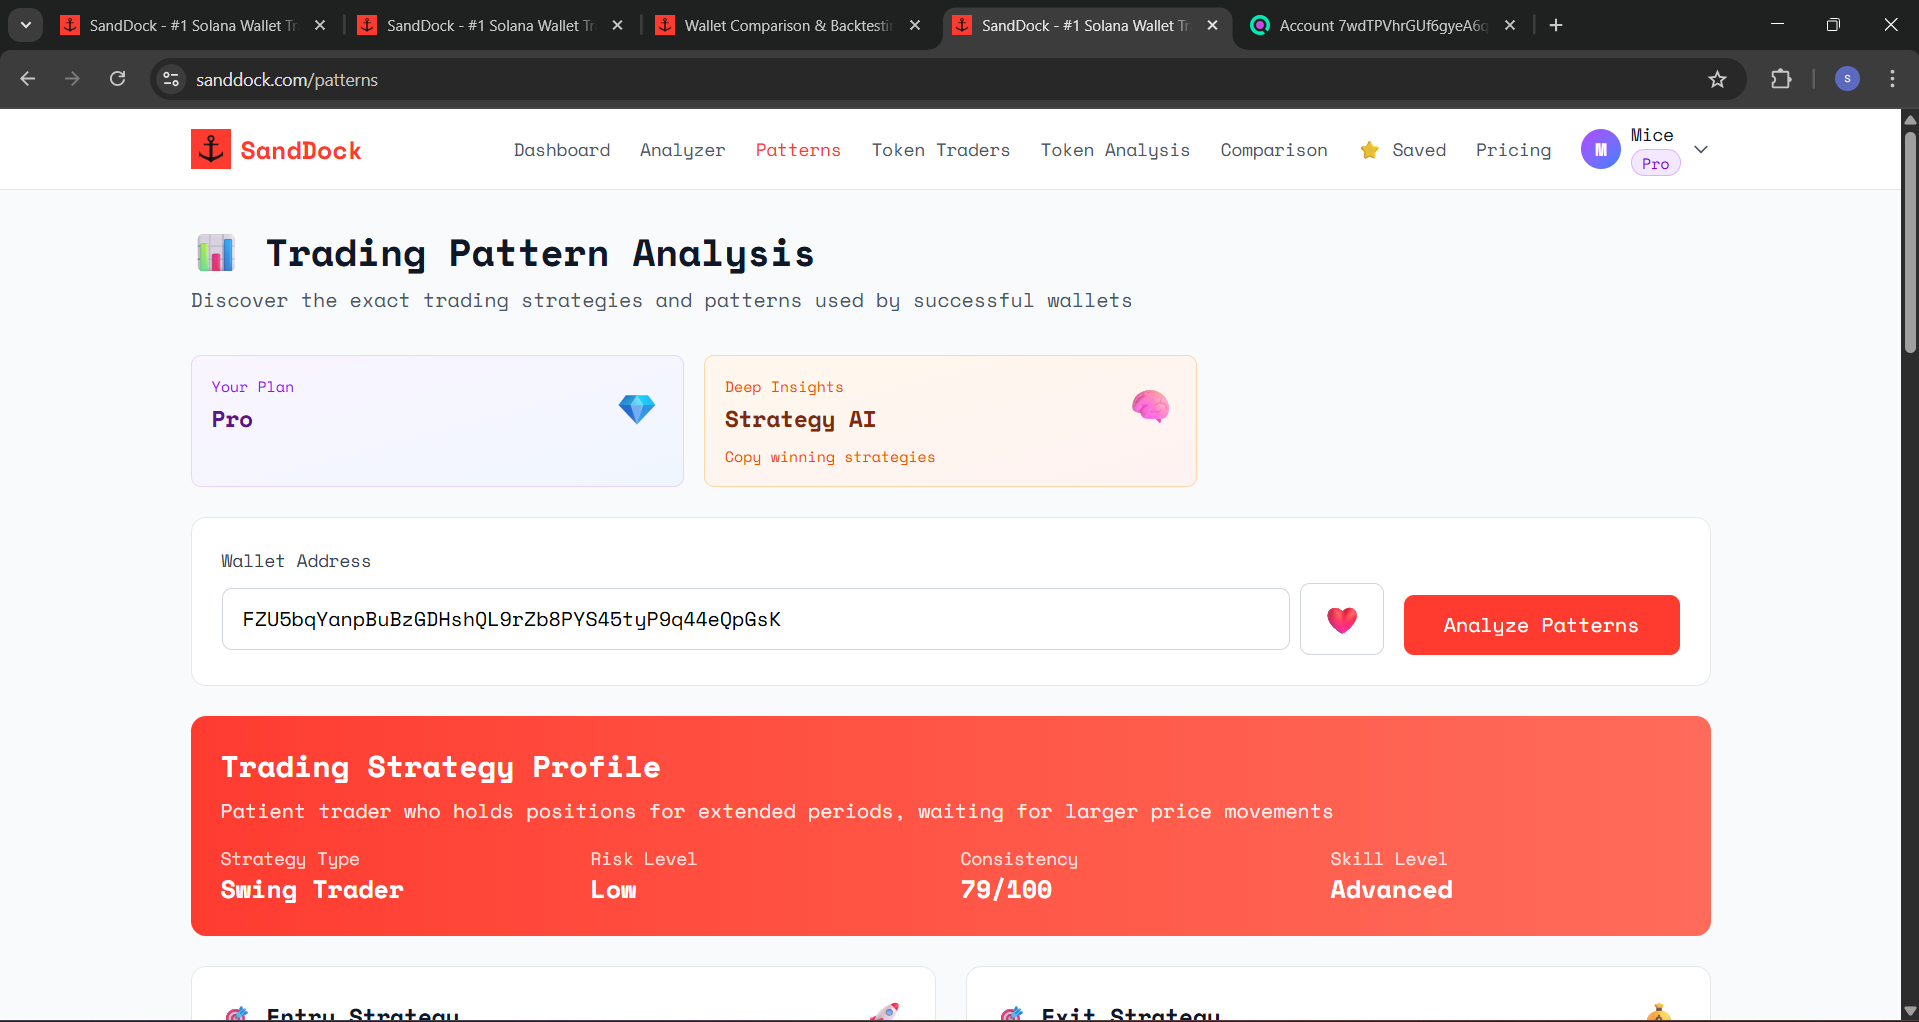Click the bar chart icon beside the page title
Viewport: 1919px width, 1022px height.
click(x=215, y=253)
